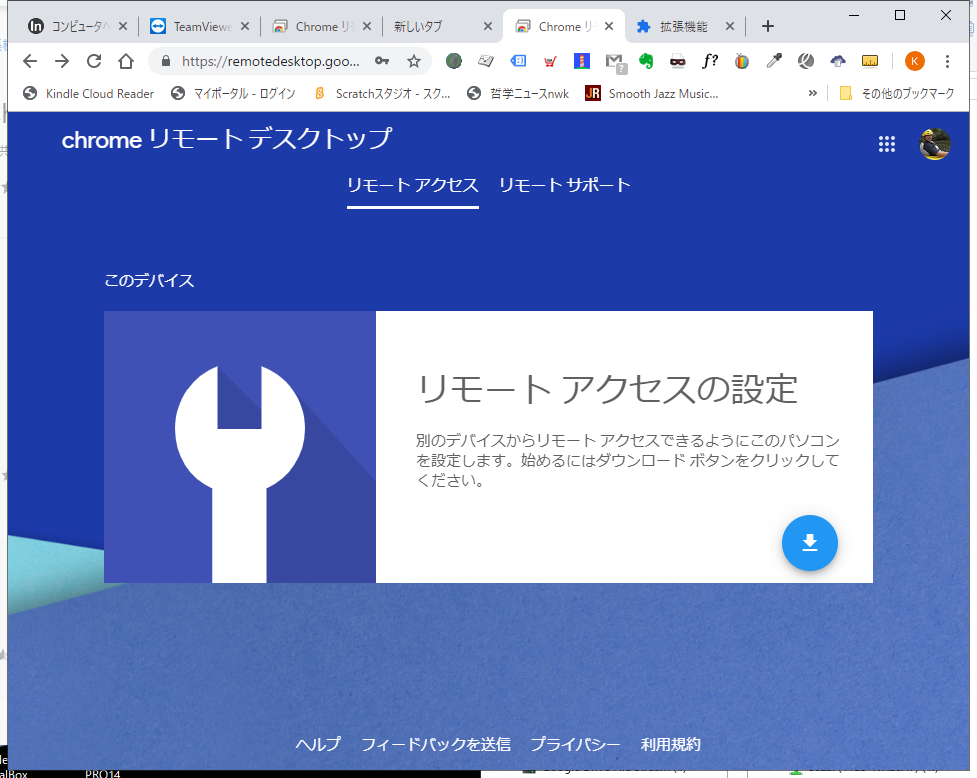Close the 新しいタブ browser tab
The height and width of the screenshot is (778, 977).
(x=488, y=26)
